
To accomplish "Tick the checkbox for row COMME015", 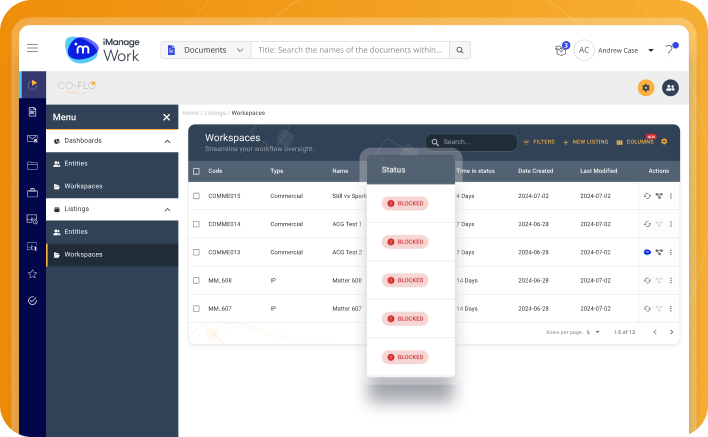I will [196, 196].
